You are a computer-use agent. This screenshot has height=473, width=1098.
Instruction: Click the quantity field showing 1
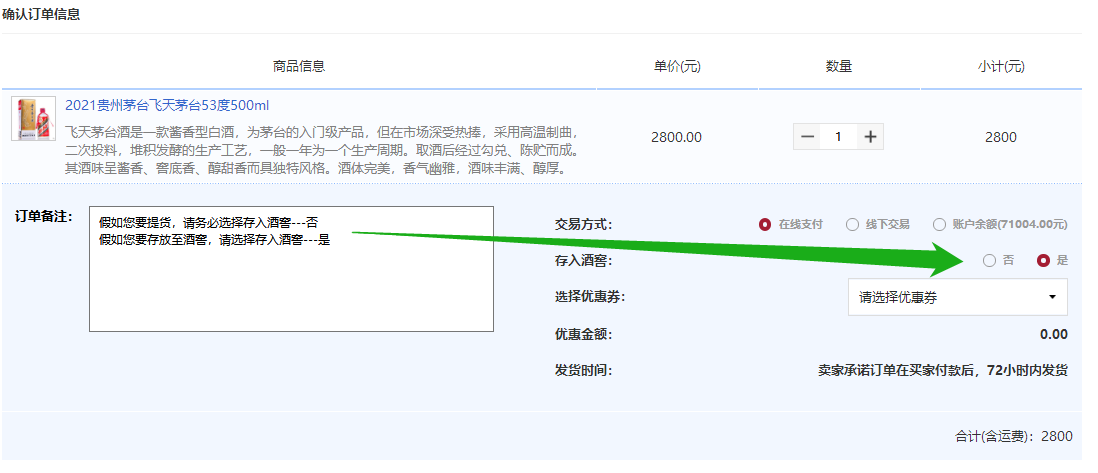point(838,137)
